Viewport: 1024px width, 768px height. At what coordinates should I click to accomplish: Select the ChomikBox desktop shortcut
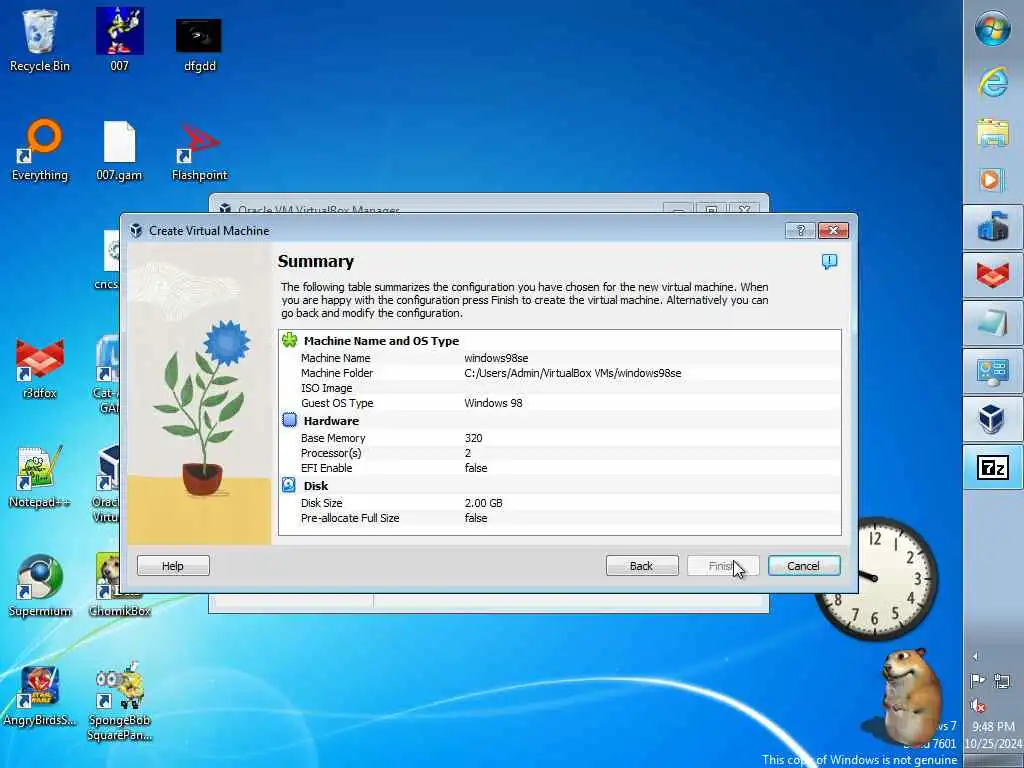coord(120,586)
